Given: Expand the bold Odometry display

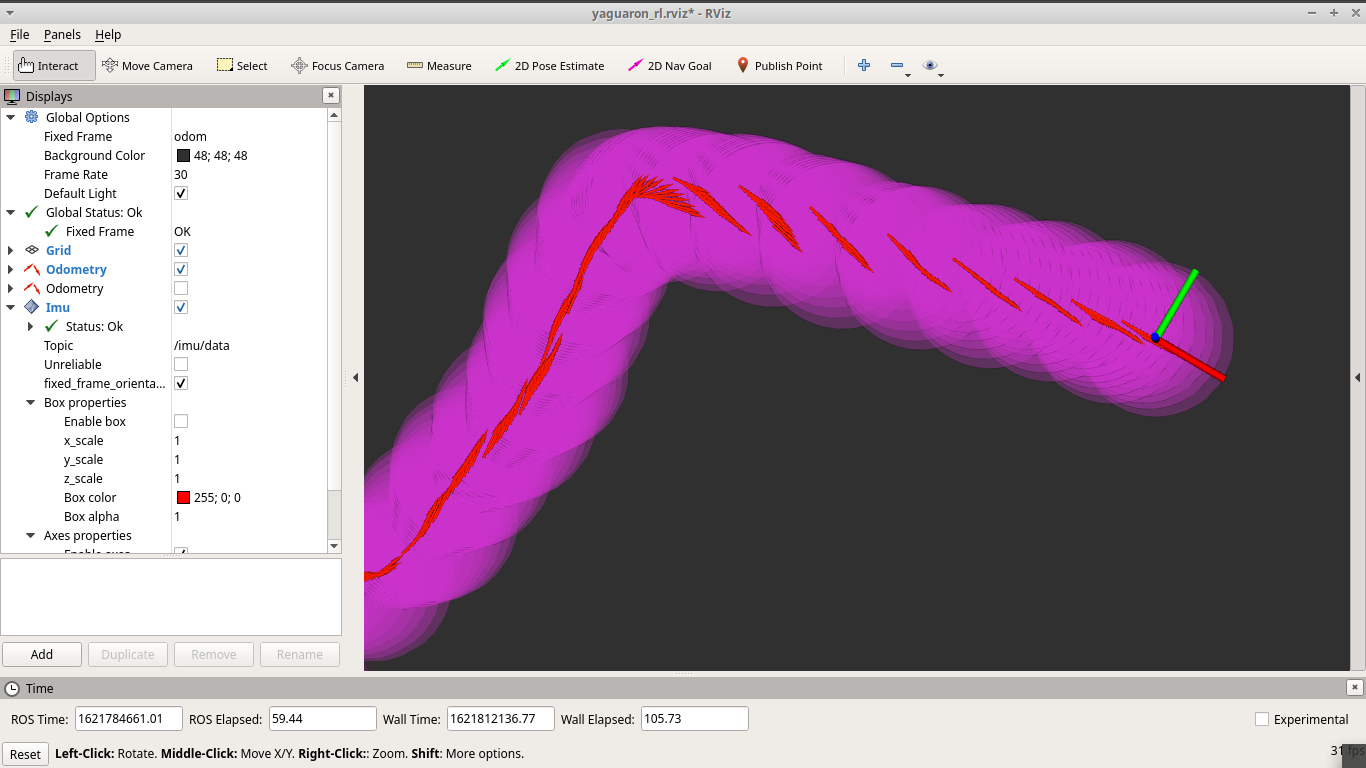Looking at the screenshot, I should (x=11, y=269).
